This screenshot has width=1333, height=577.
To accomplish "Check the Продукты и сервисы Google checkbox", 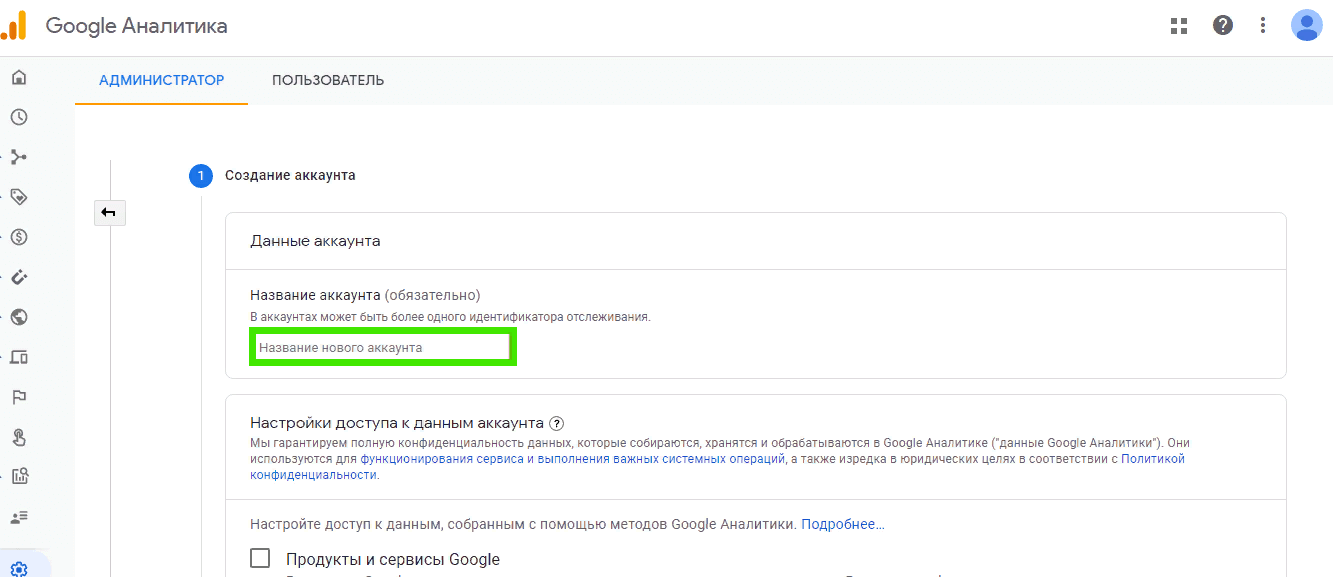I will coord(260,558).
